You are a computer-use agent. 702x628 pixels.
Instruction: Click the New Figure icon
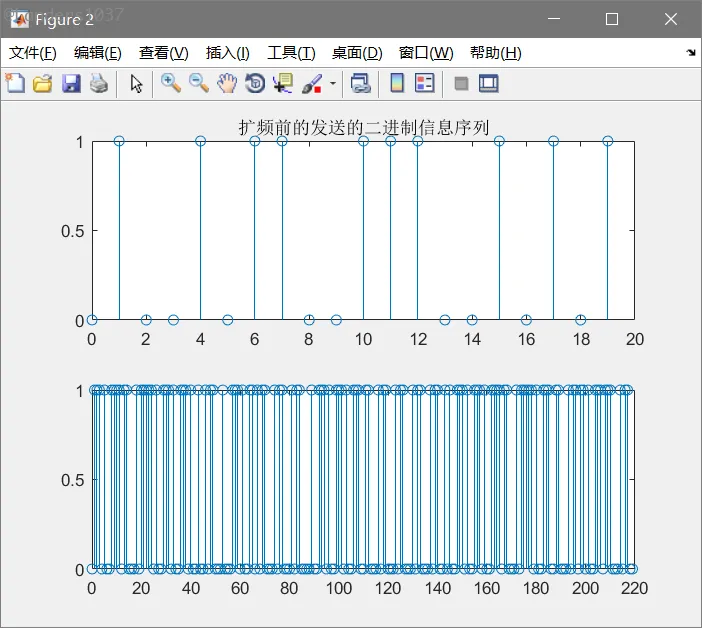(15, 84)
